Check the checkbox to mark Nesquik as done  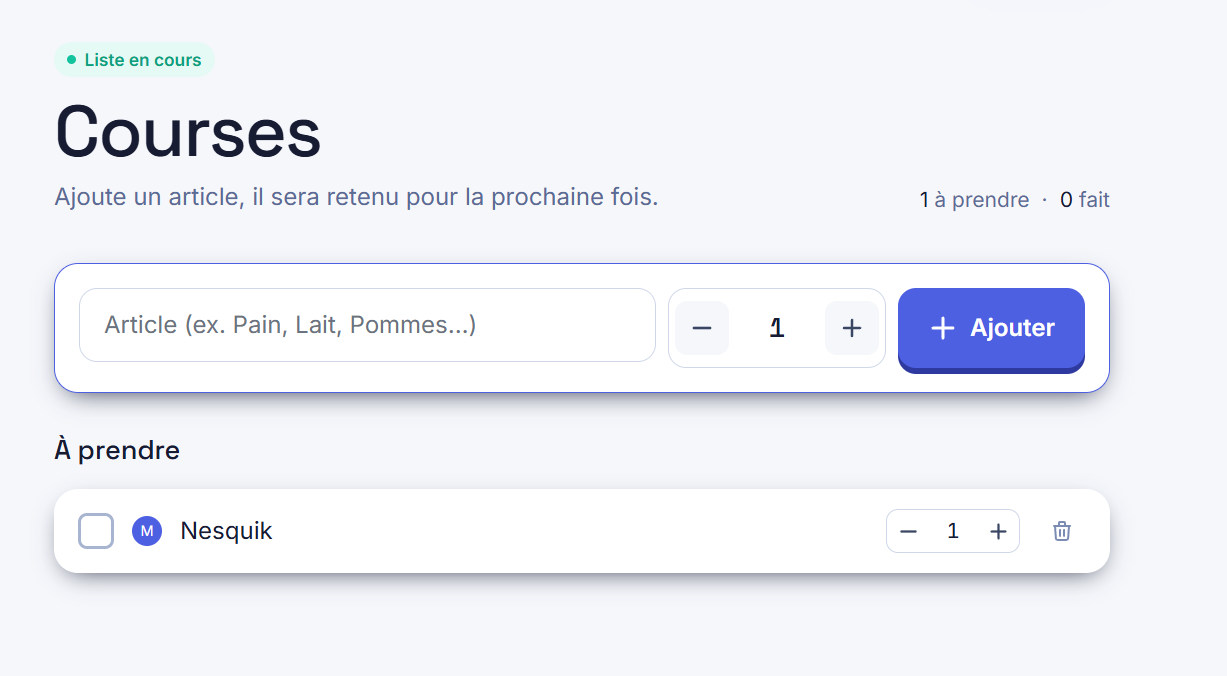(96, 531)
